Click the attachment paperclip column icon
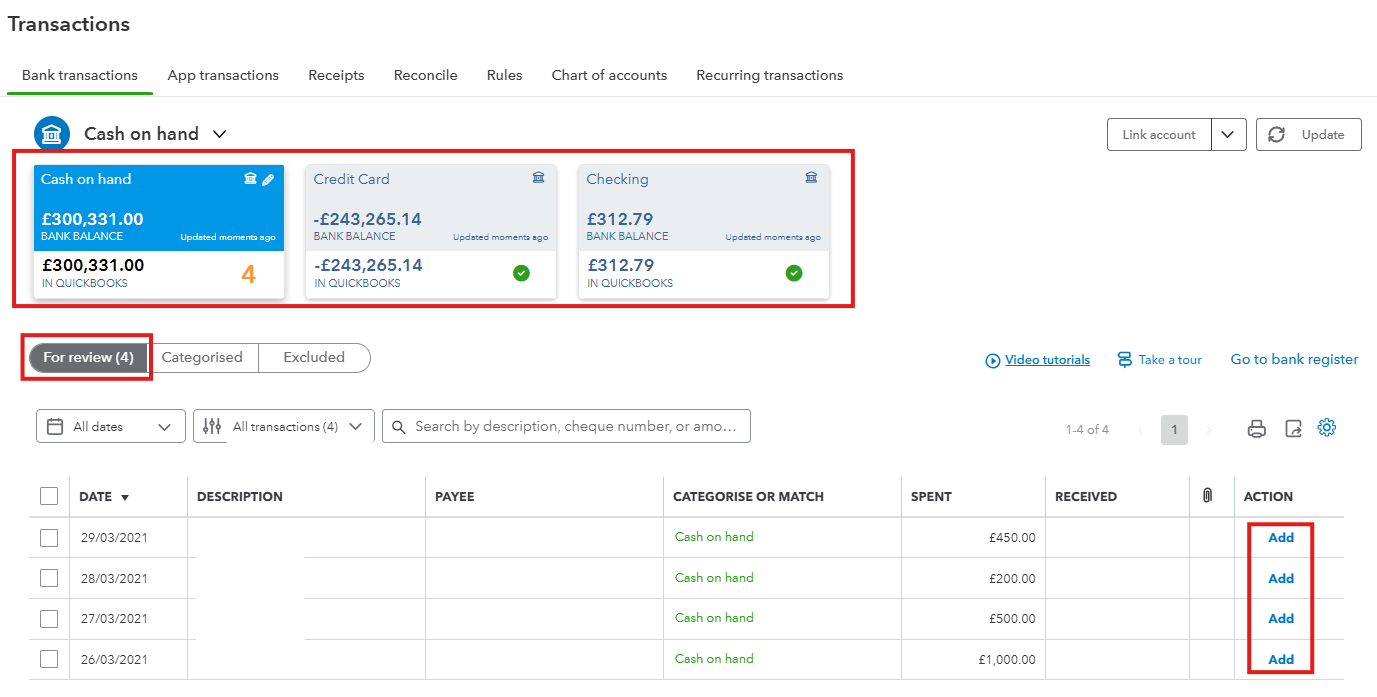The height and width of the screenshot is (697, 1377). 1207,496
